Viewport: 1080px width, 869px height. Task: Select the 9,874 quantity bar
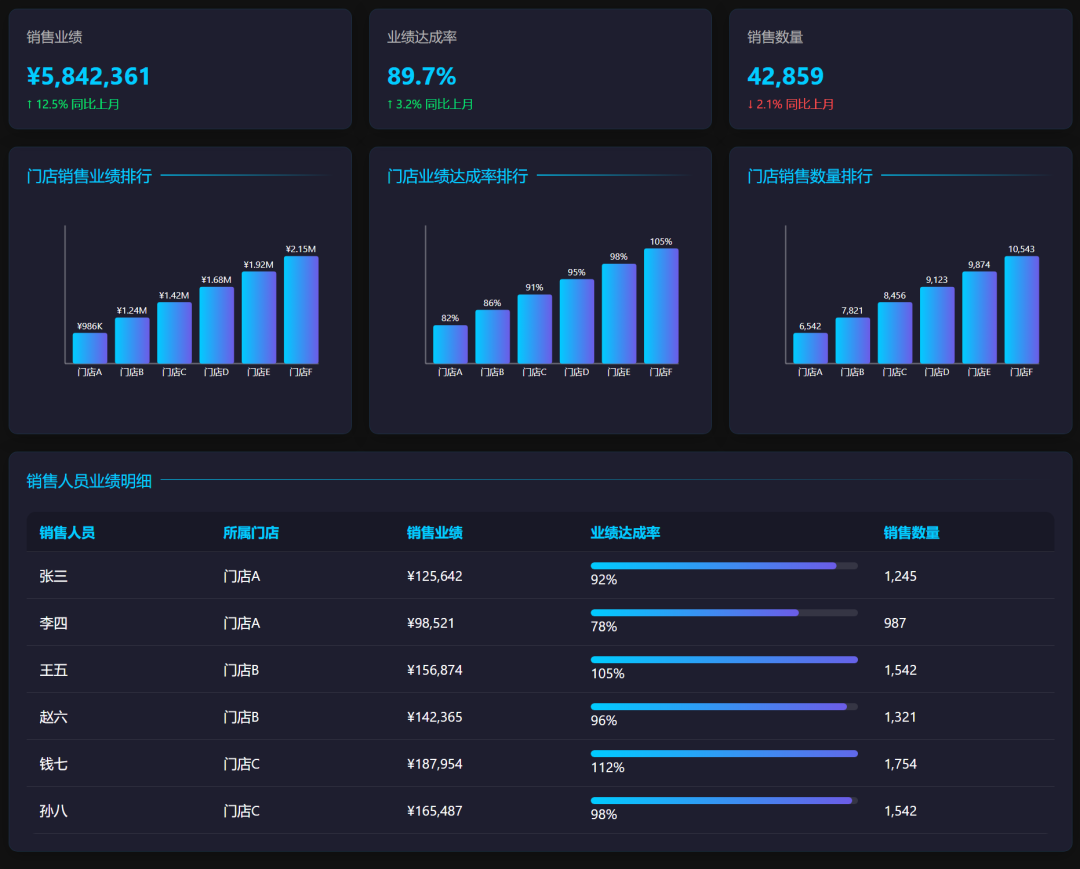click(x=979, y=317)
